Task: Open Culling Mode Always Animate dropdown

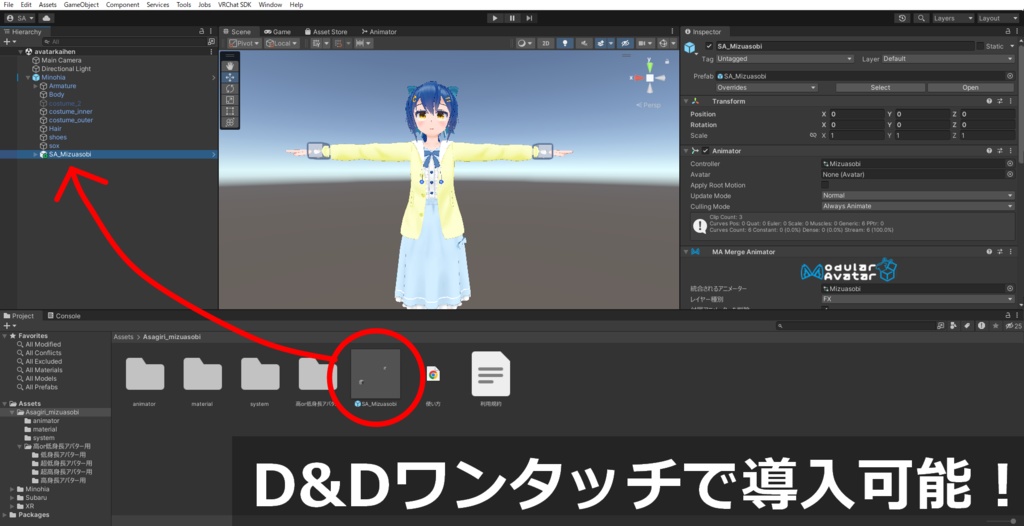Action: (x=918, y=206)
